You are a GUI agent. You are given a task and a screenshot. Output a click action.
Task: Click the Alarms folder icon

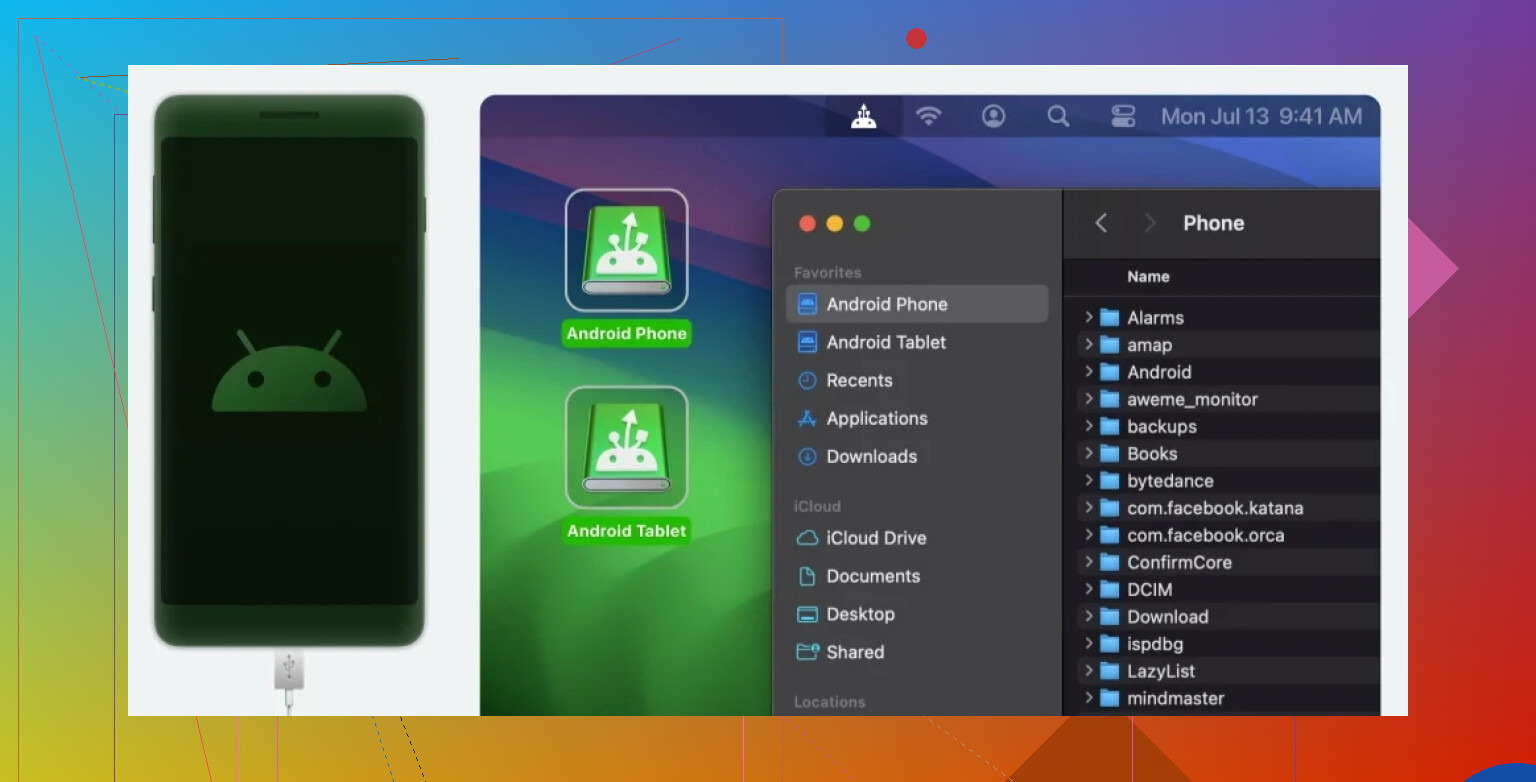[1109, 317]
